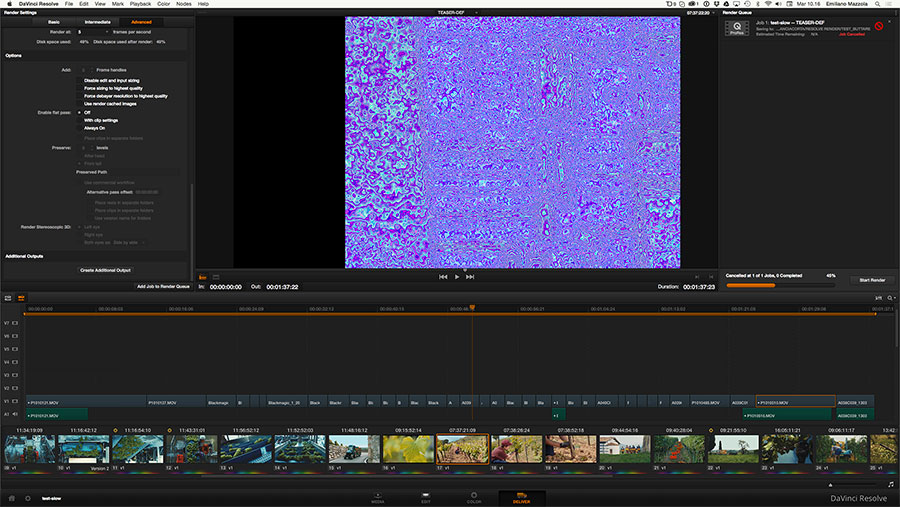Select 'Always On' flat pass option
This screenshot has width=900, height=507.
(x=79, y=128)
